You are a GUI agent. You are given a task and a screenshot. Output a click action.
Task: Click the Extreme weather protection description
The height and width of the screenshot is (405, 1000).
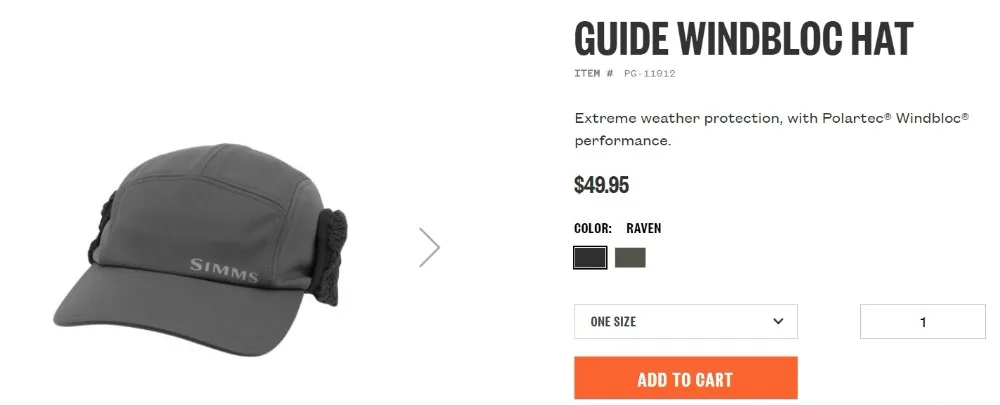[x=772, y=129]
